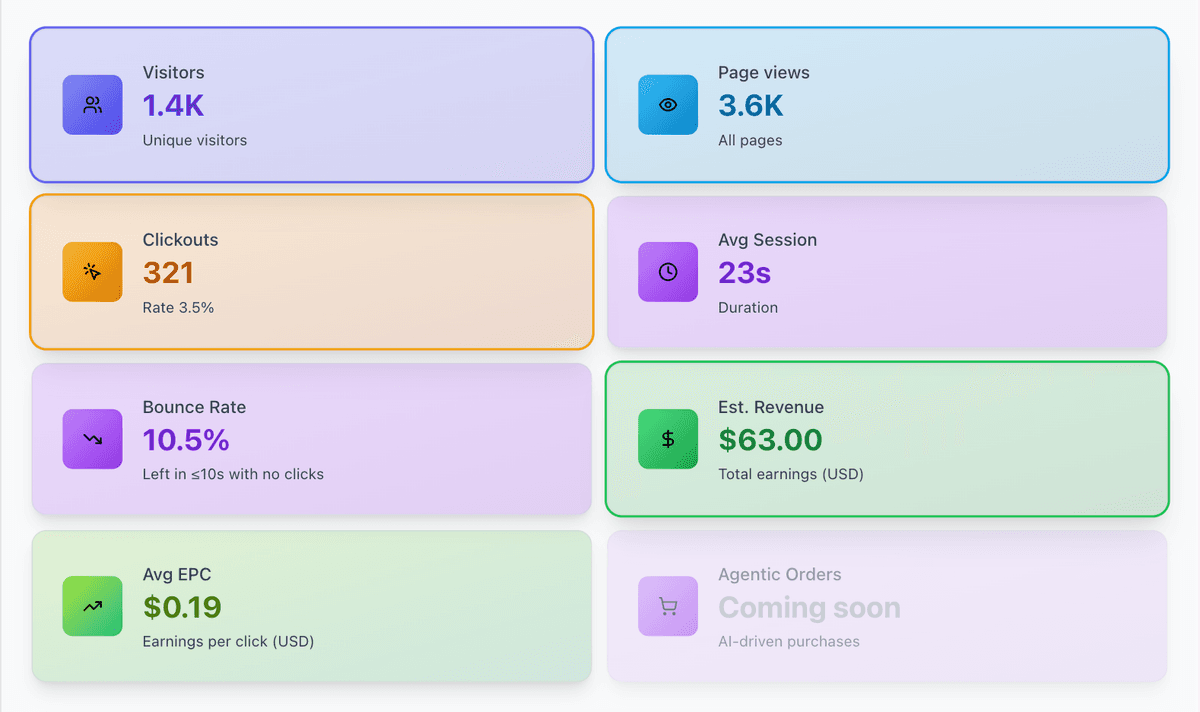Click the 1.4K visitors value
The image size is (1200, 712).
(x=173, y=105)
